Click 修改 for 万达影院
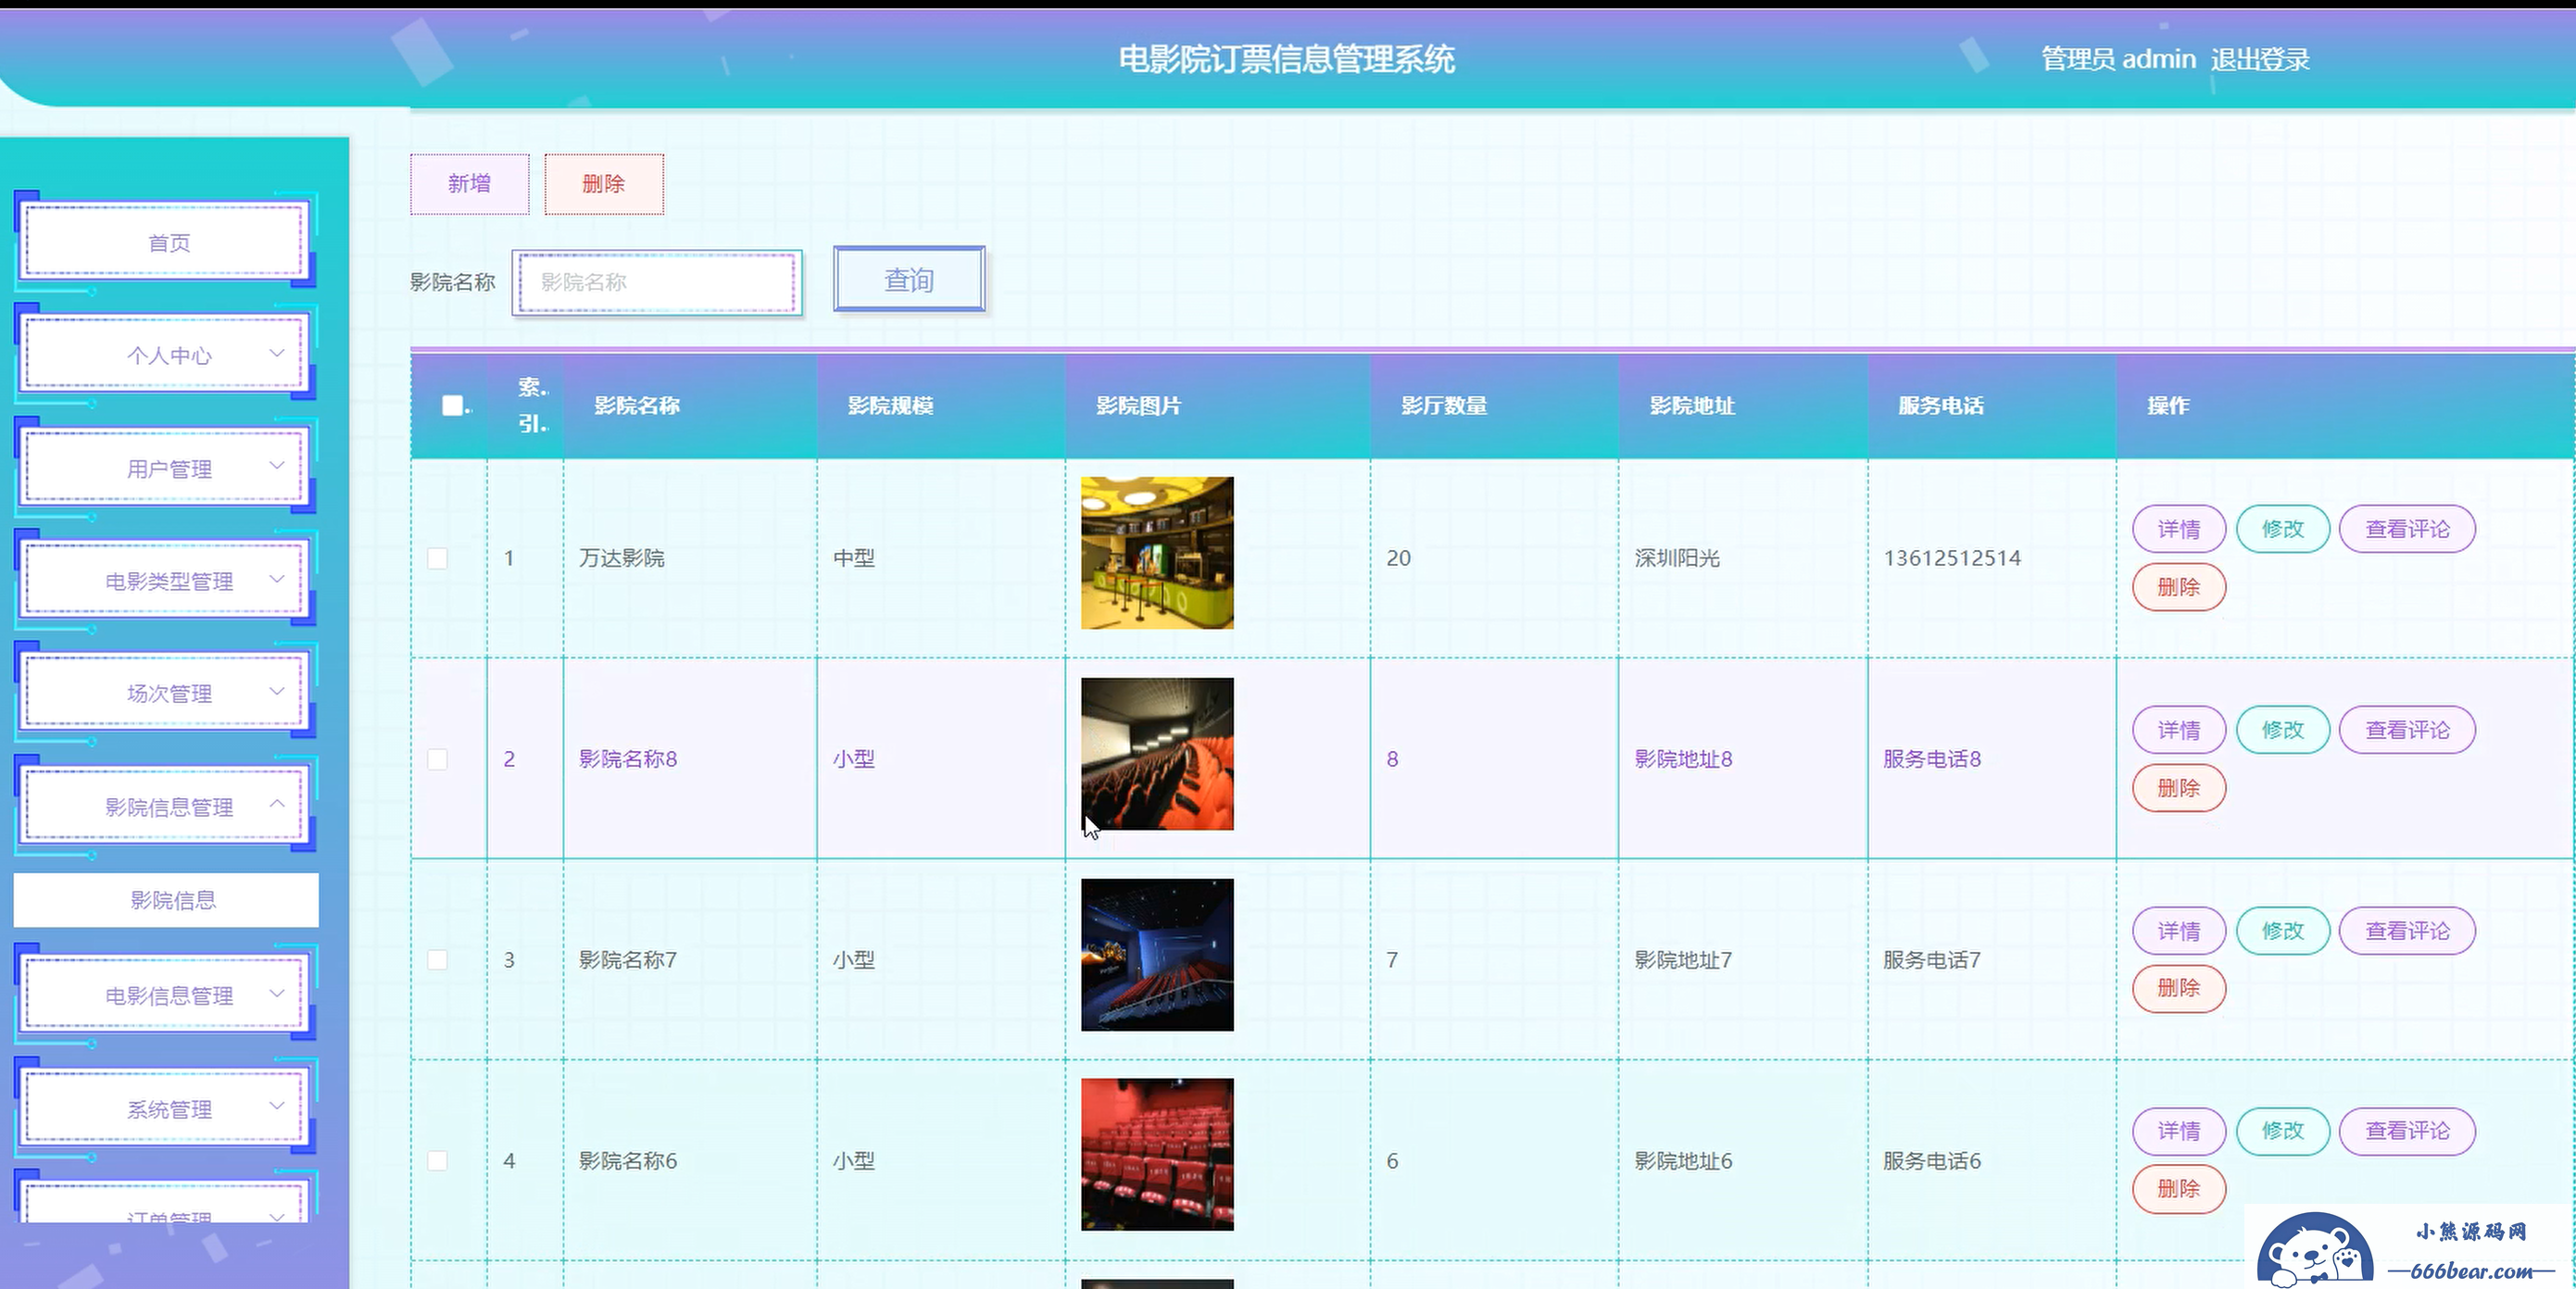 tap(2283, 529)
